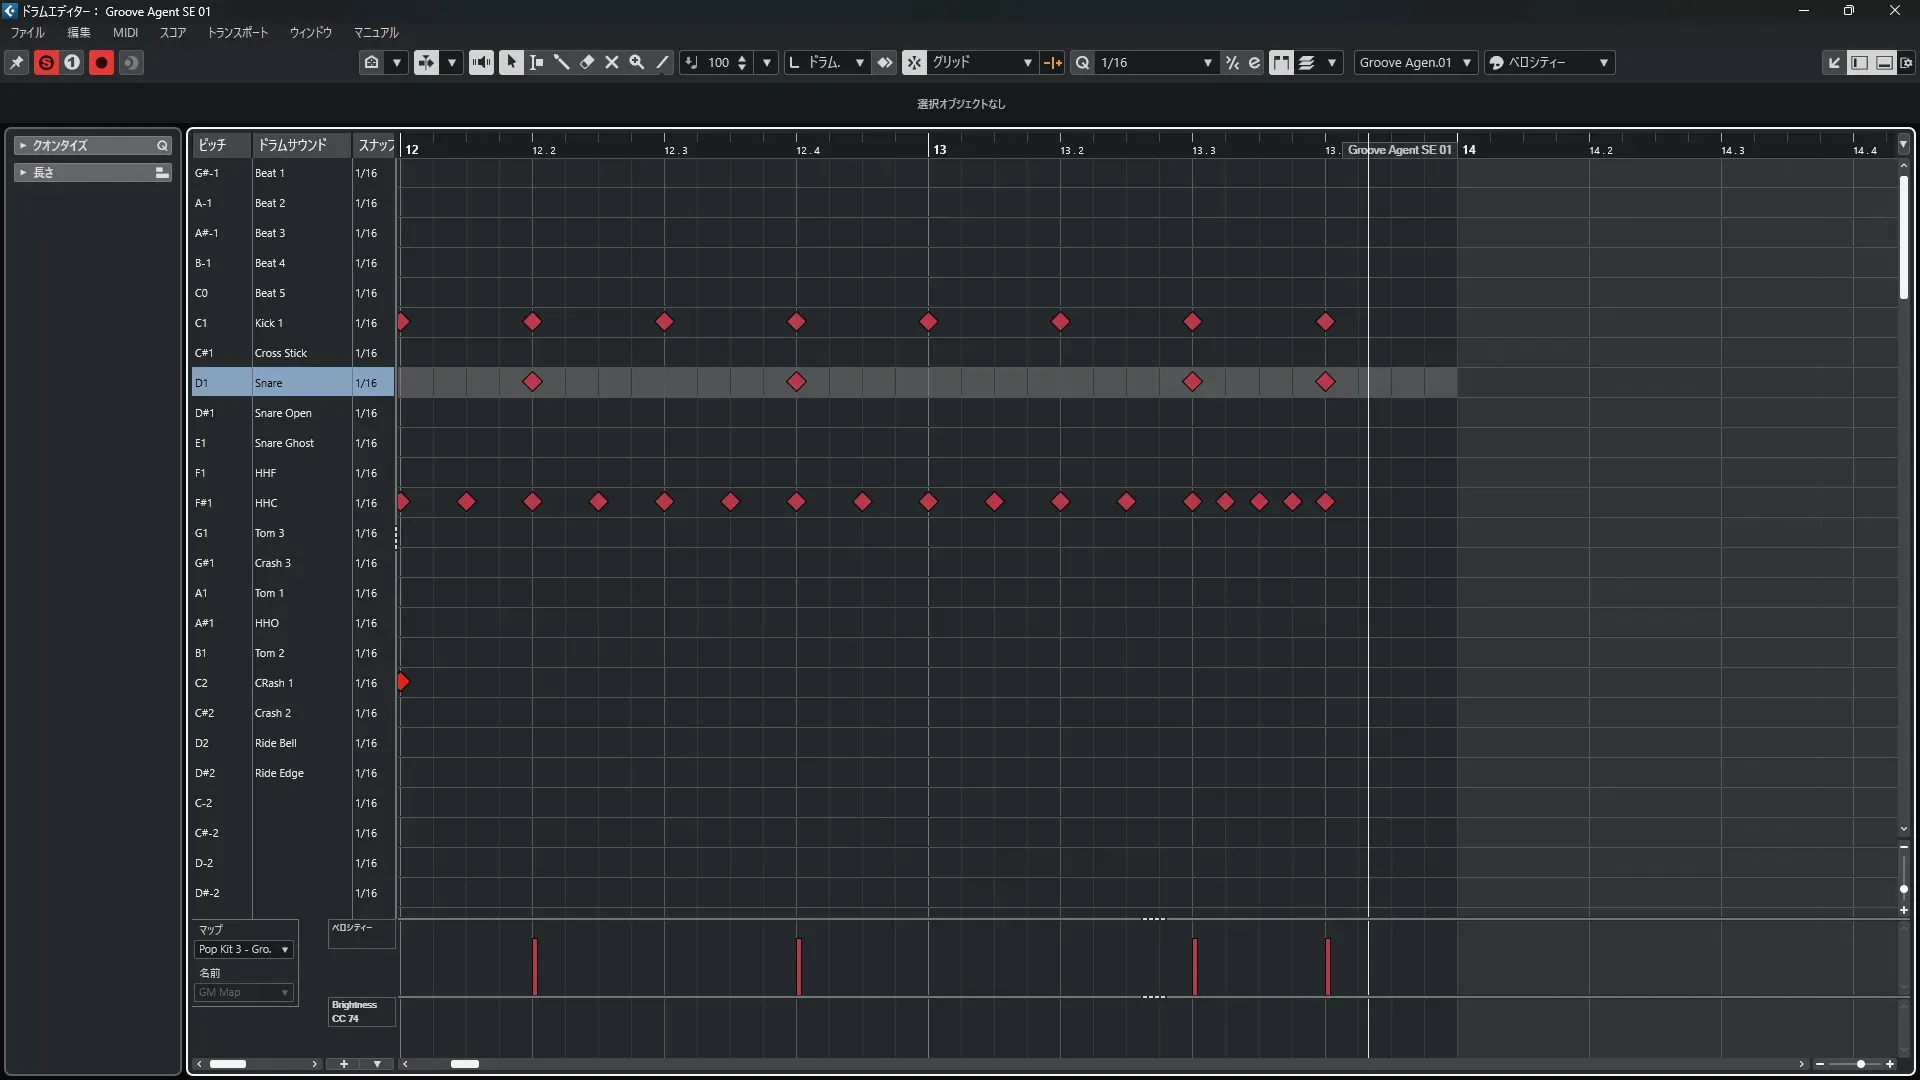Viewport: 1920px width, 1080px height.
Task: Select the Erase tool
Action: [x=587, y=62]
